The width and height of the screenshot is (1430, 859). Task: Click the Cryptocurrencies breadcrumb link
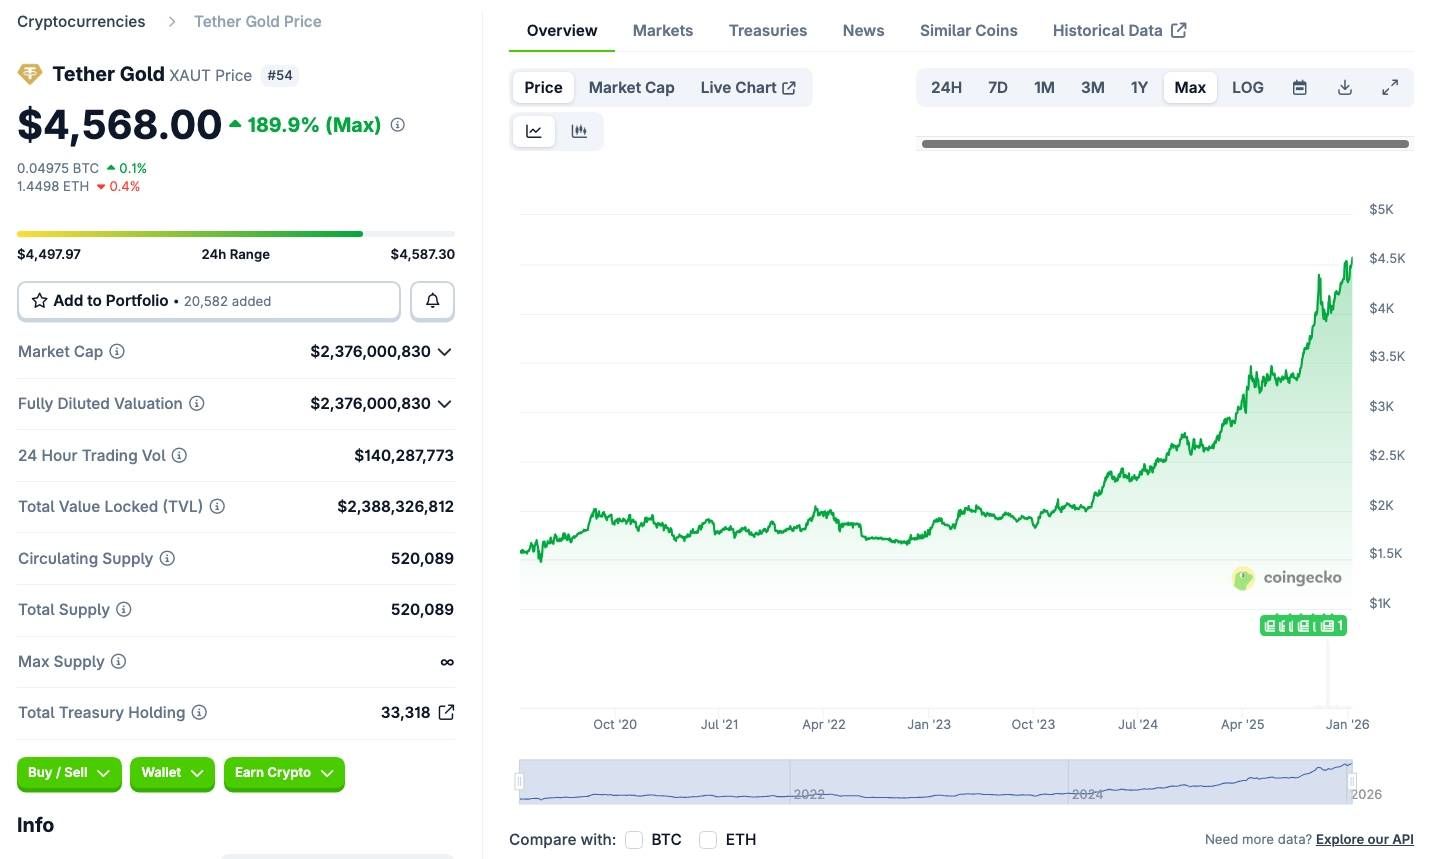pos(80,21)
